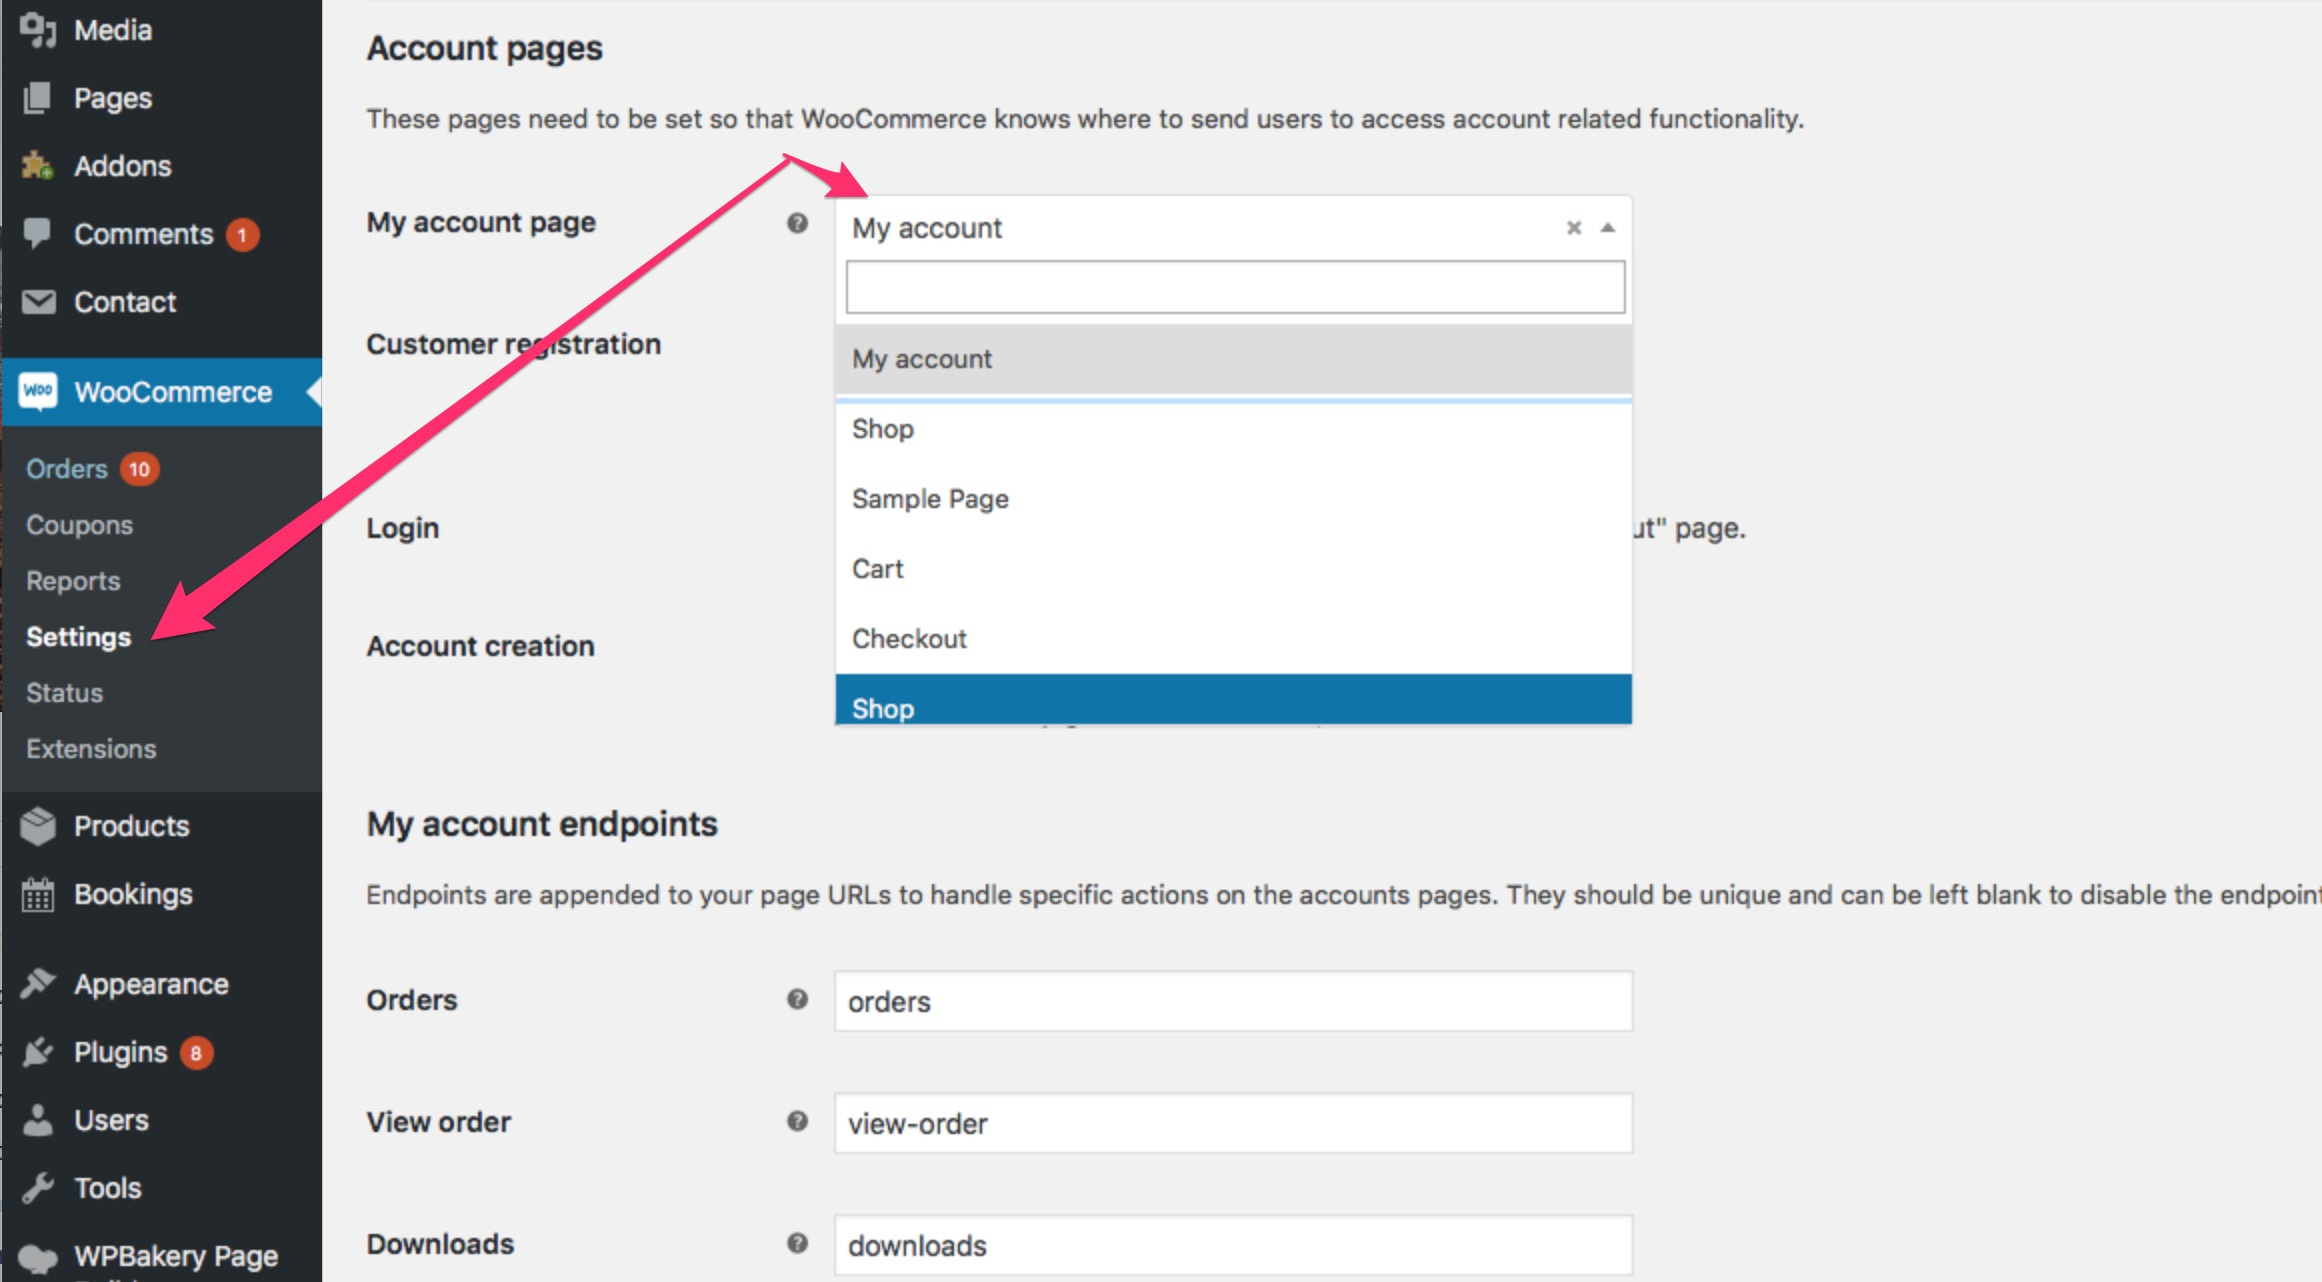
Task: Open Contact menu
Action: click(x=125, y=302)
